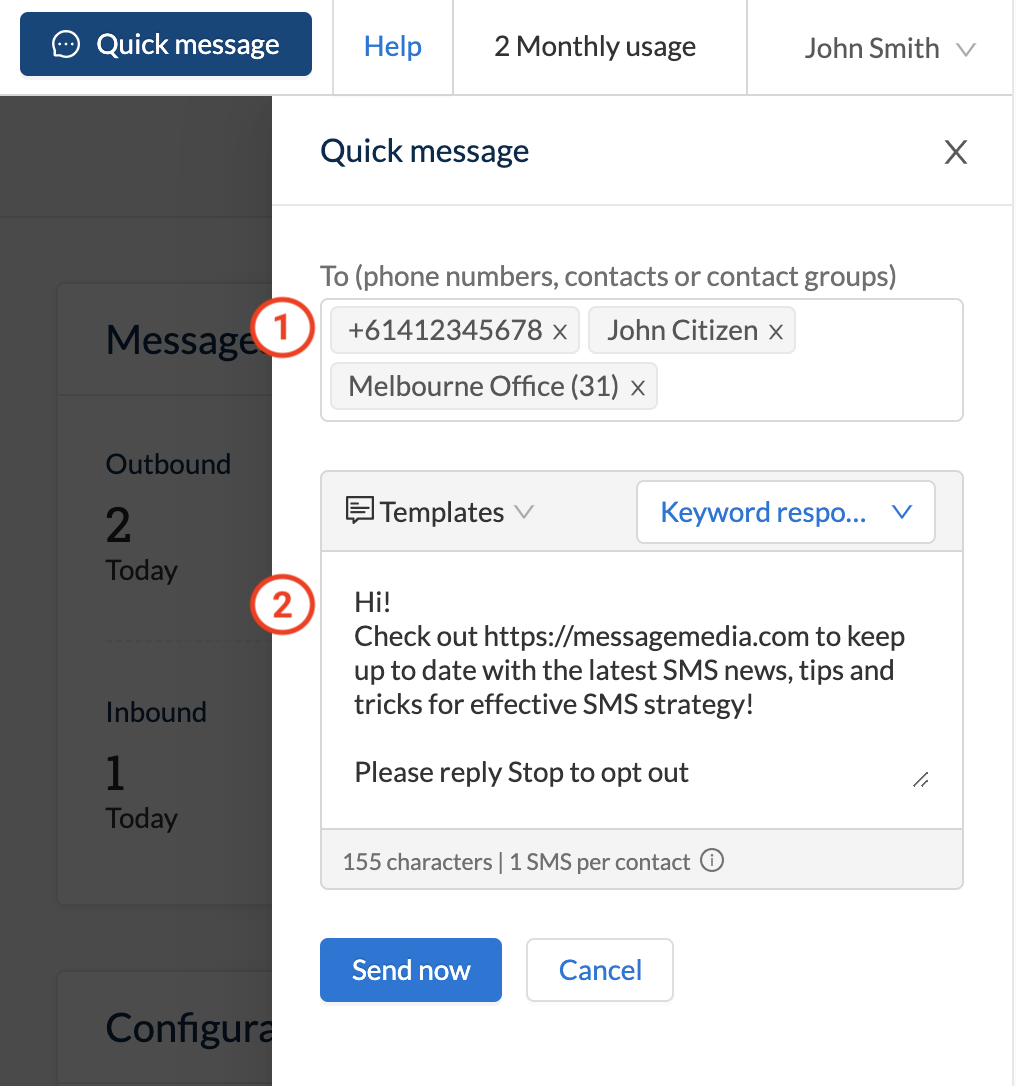The width and height of the screenshot is (1016, 1086).
Task: Click the number 2 annotation badge
Action: click(x=283, y=605)
